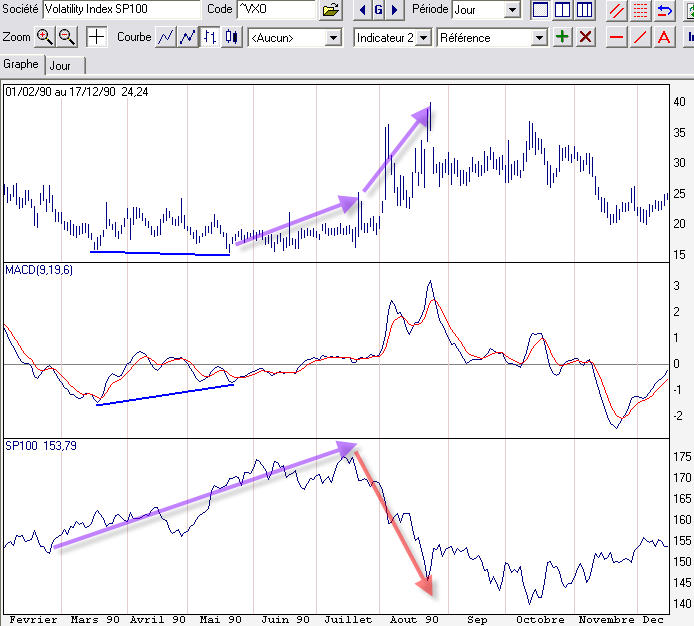Switch to single pane layout
The image size is (694, 626).
click(540, 10)
